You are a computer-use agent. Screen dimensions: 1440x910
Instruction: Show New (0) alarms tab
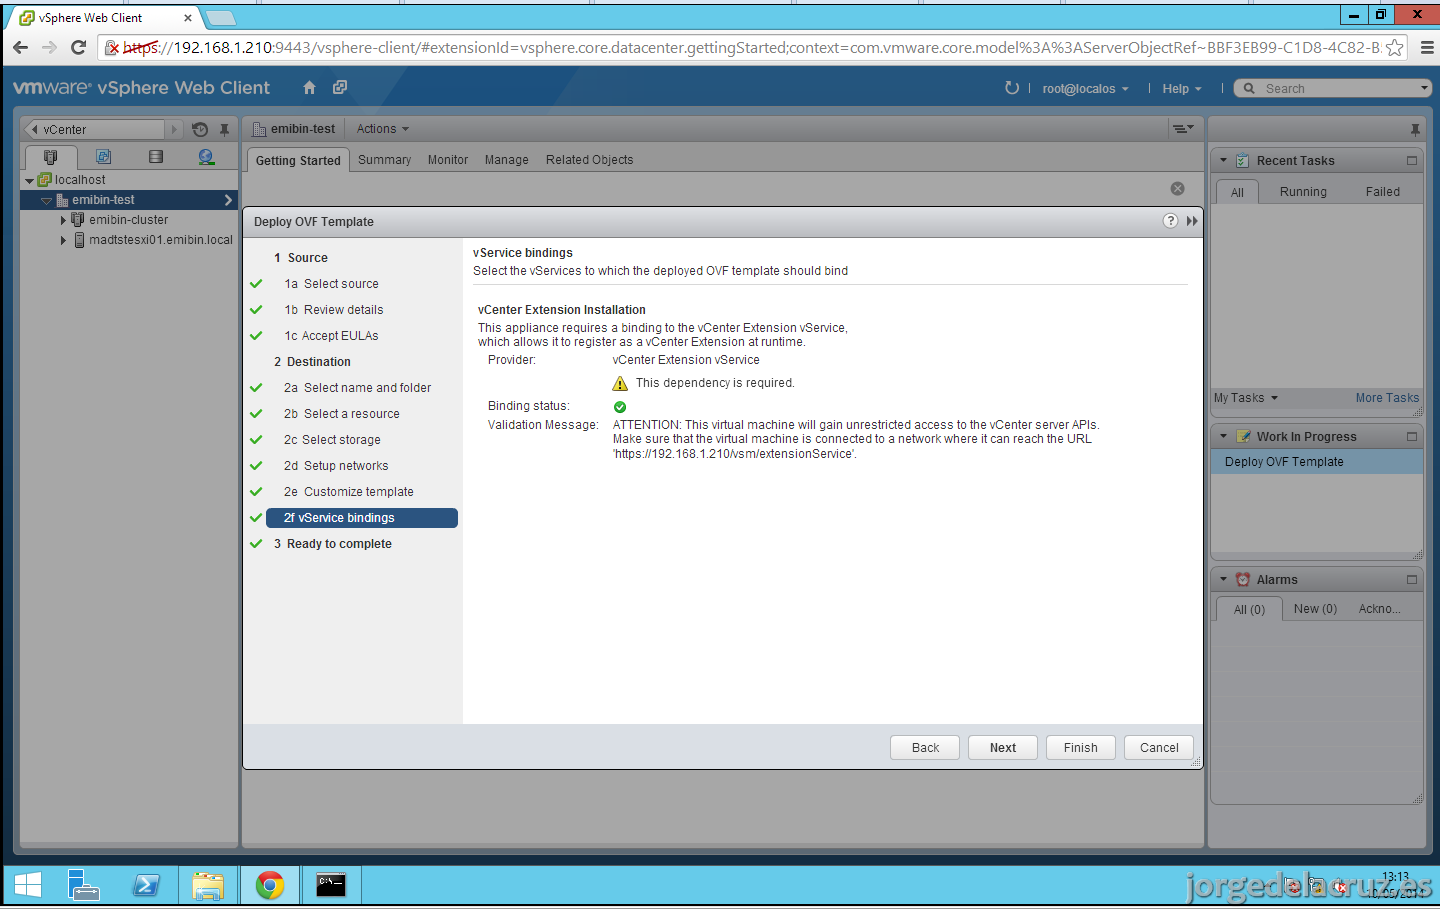(1315, 609)
